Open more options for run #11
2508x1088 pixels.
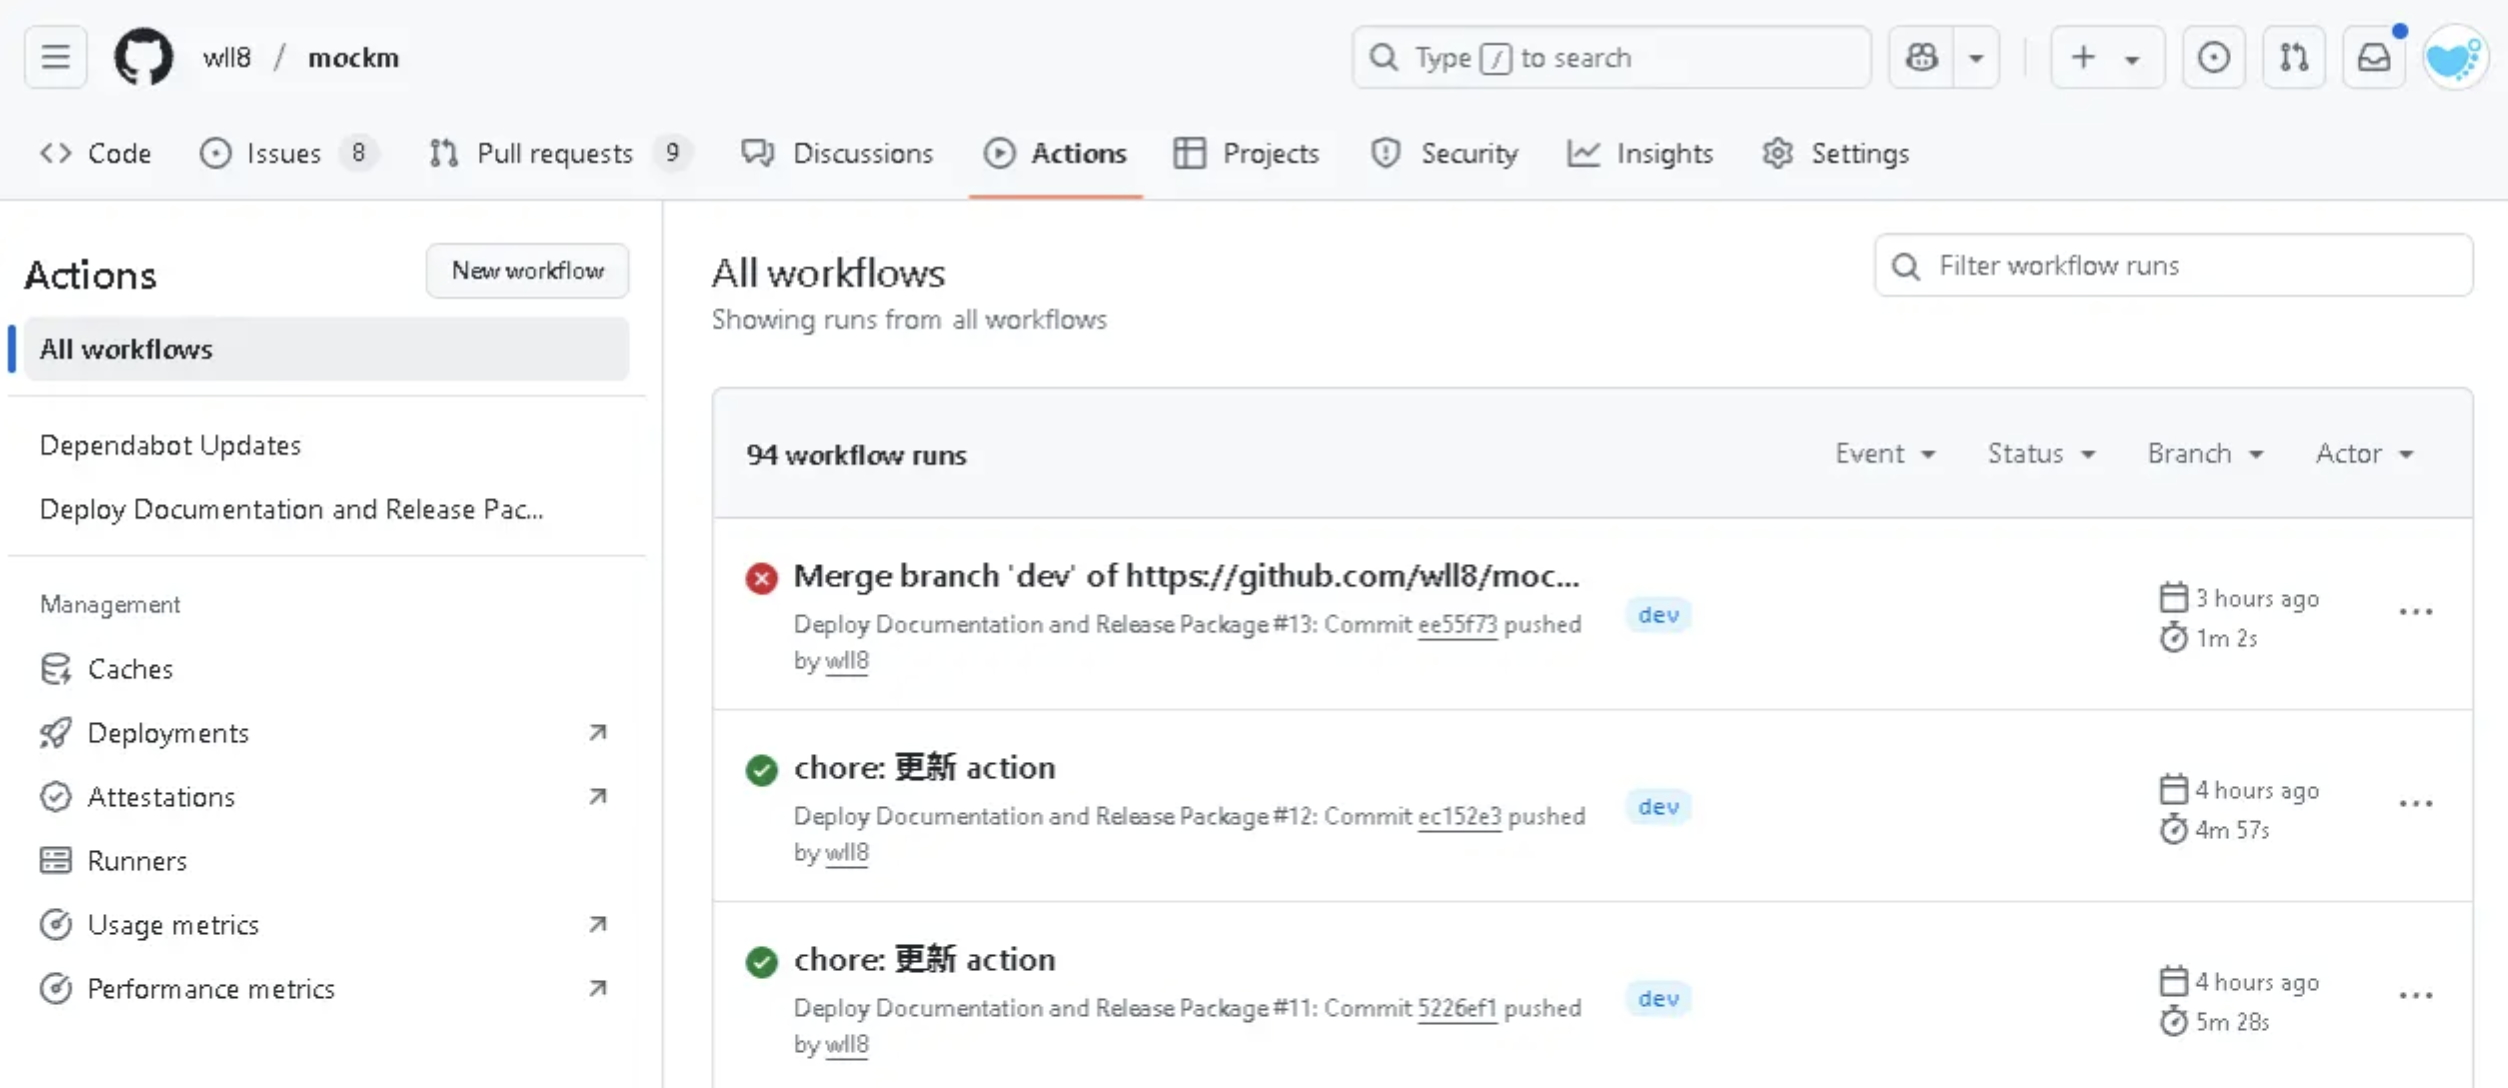(2416, 996)
